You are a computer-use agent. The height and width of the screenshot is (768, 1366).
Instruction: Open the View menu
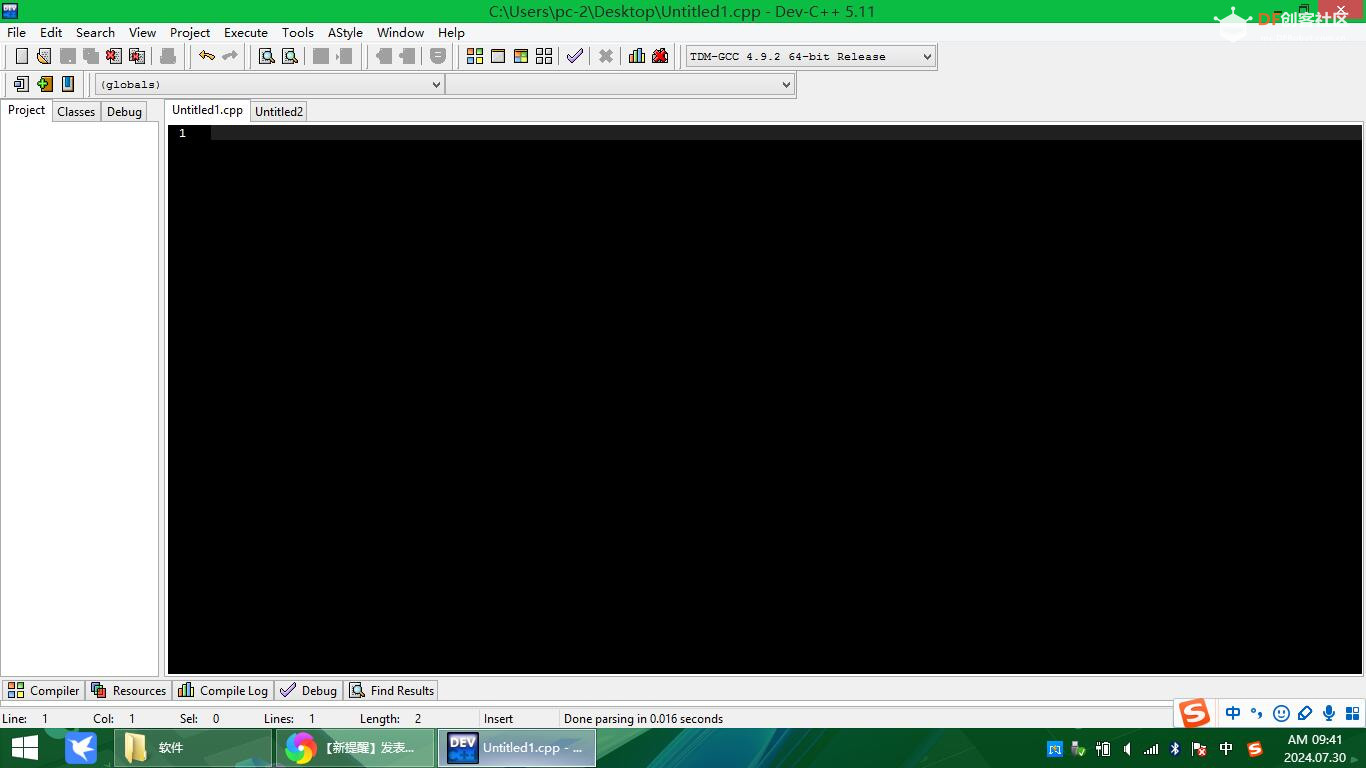tap(142, 32)
